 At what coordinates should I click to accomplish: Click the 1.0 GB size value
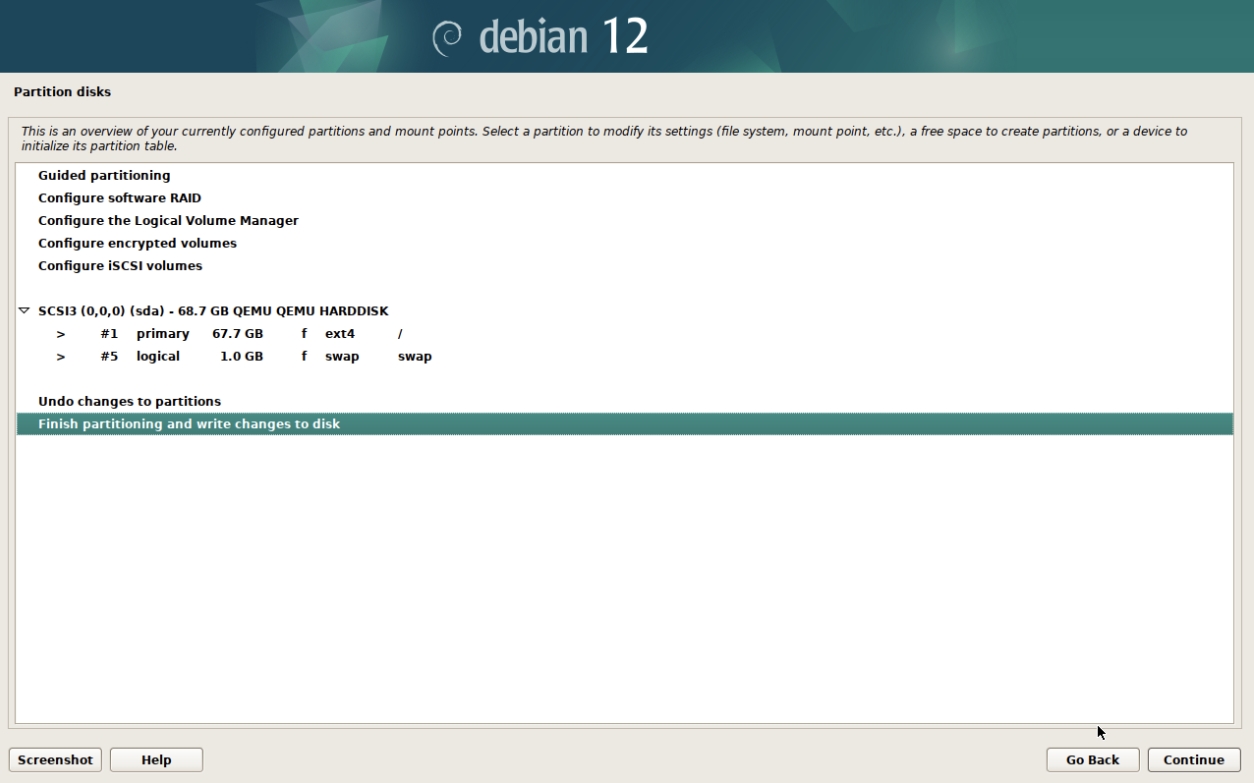(242, 356)
